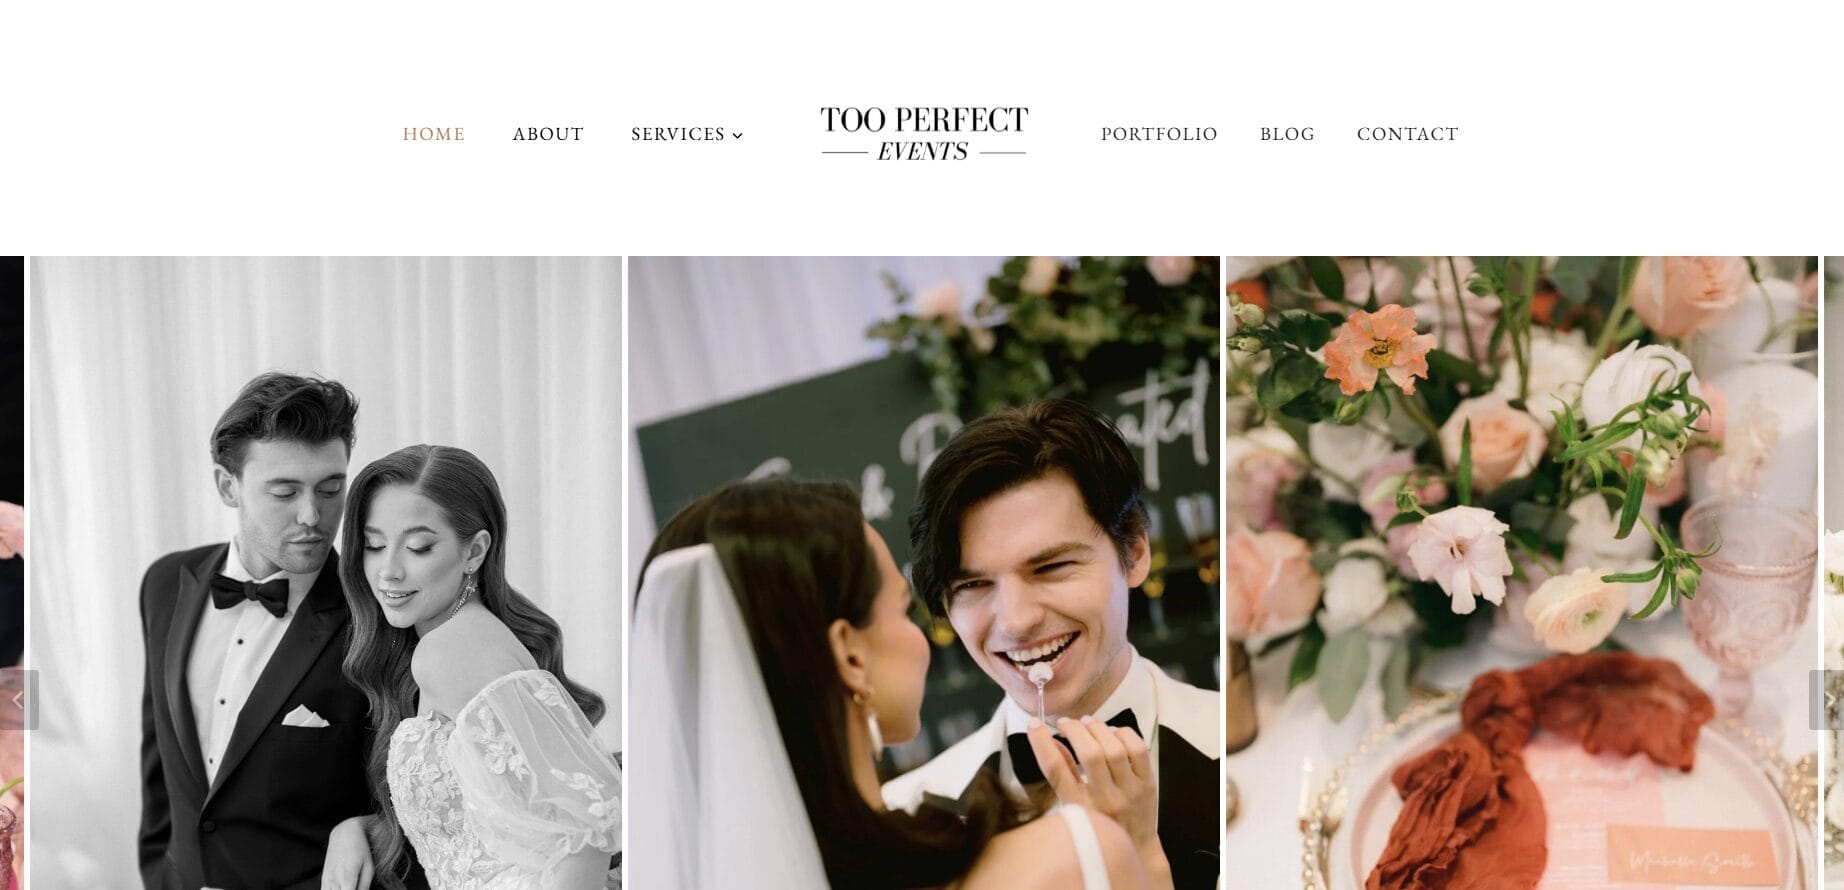Open the Contact page
Image resolution: width=1844 pixels, height=890 pixels.
pos(1408,134)
